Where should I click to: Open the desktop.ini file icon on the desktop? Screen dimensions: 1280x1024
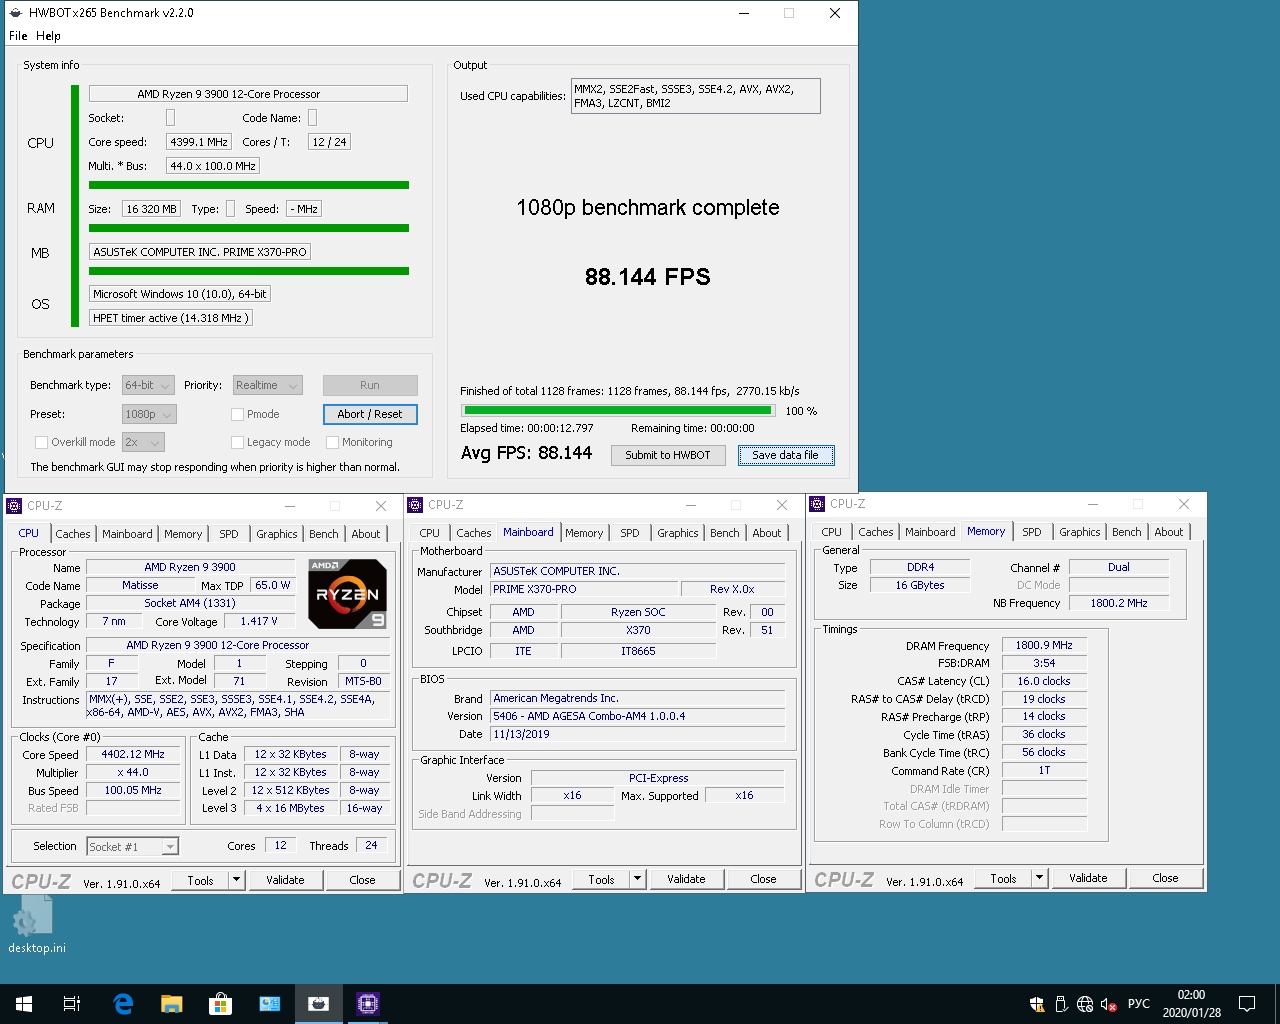click(x=37, y=924)
